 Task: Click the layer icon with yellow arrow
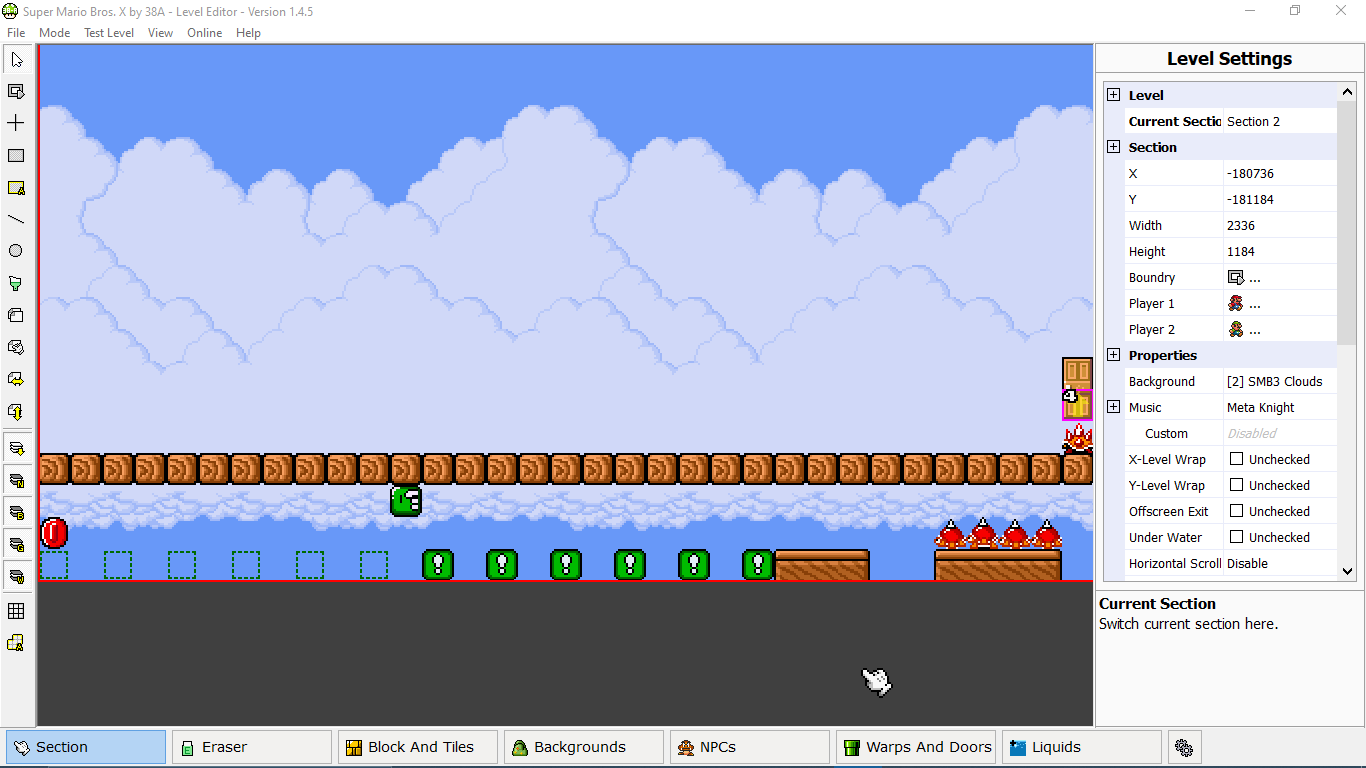pos(16,447)
